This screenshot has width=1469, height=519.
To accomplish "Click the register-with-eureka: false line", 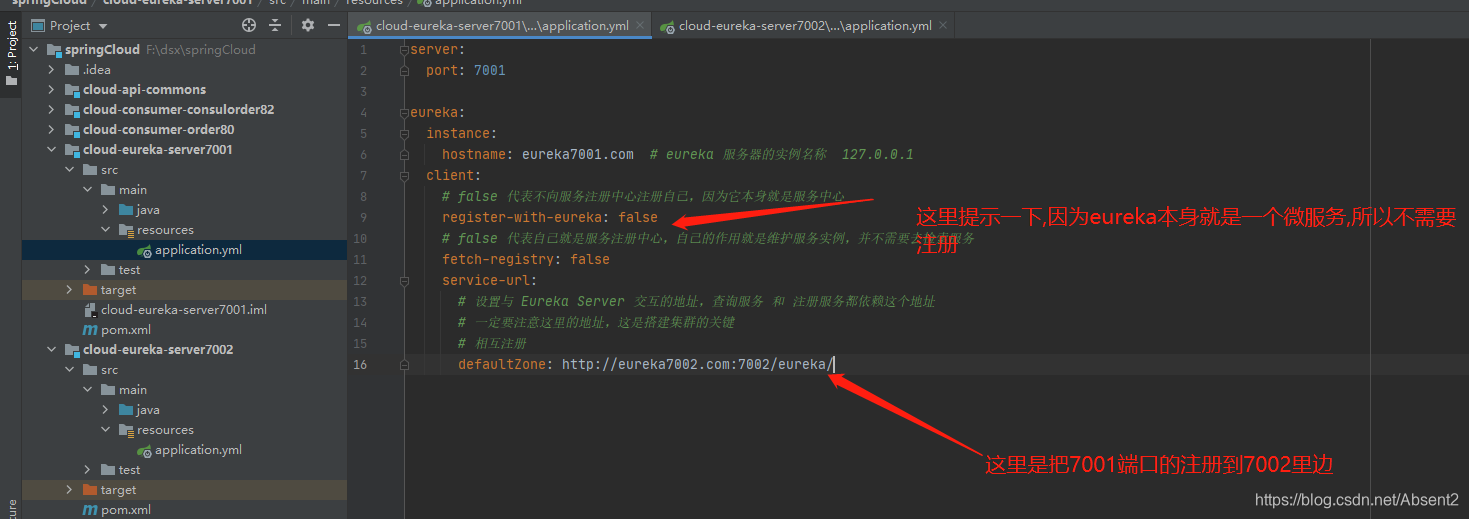I will tap(550, 217).
